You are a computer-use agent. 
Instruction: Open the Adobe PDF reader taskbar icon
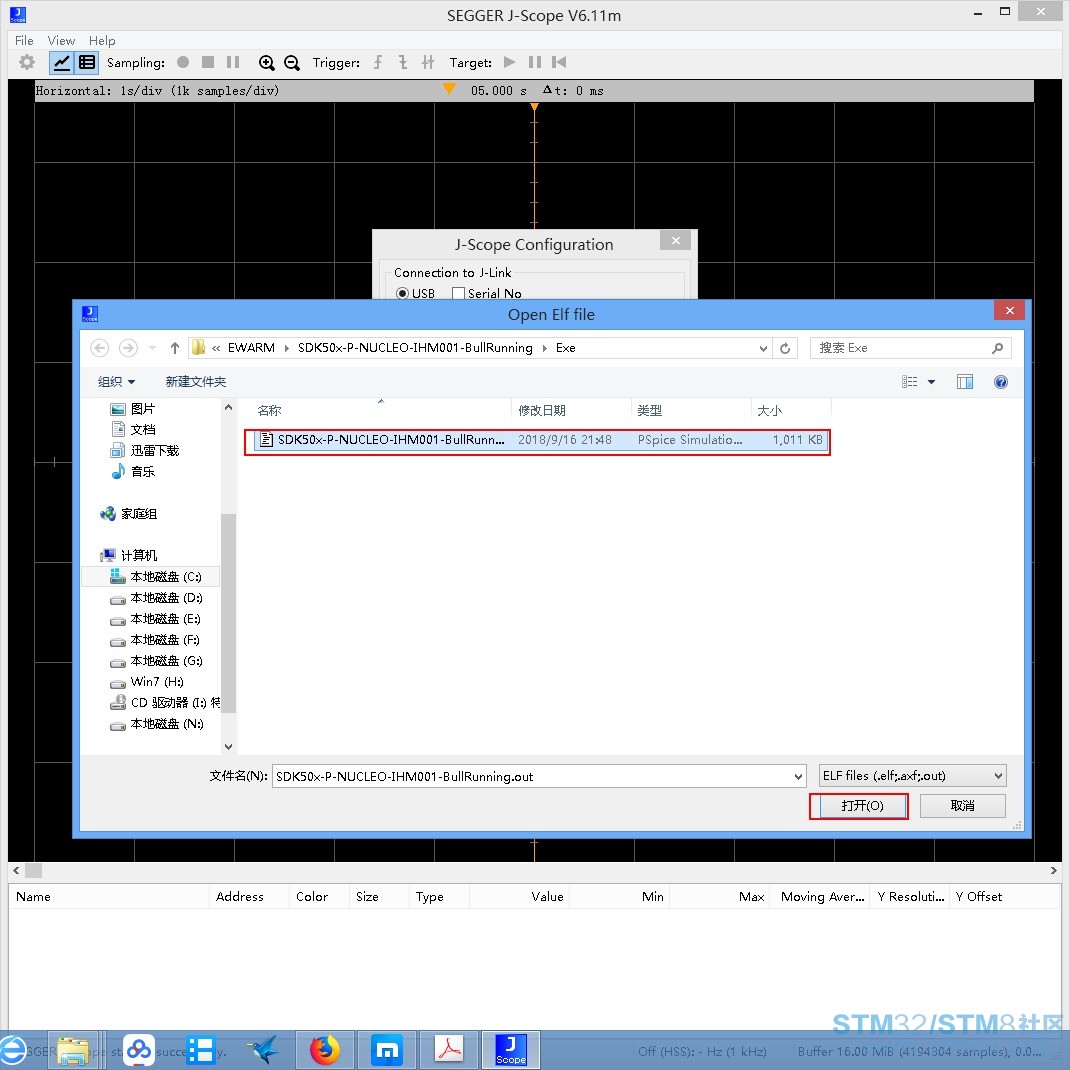[x=450, y=1050]
